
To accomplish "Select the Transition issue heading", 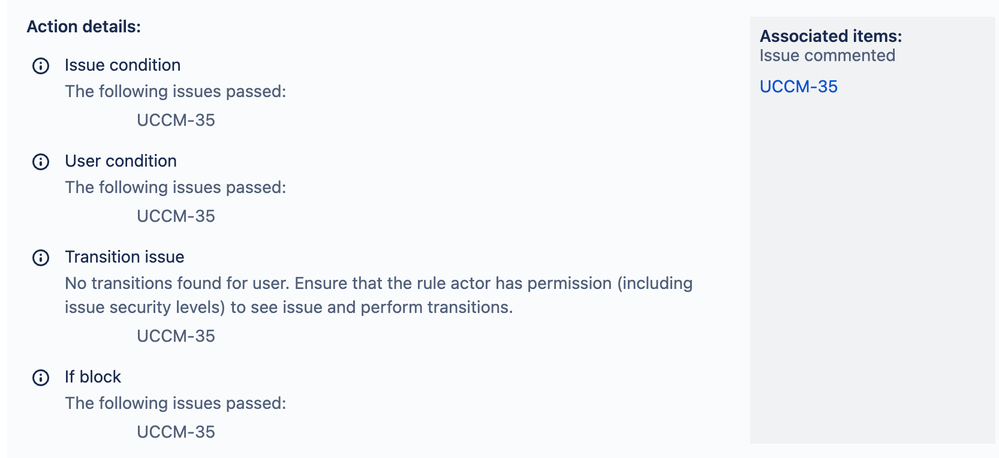I will [x=124, y=257].
